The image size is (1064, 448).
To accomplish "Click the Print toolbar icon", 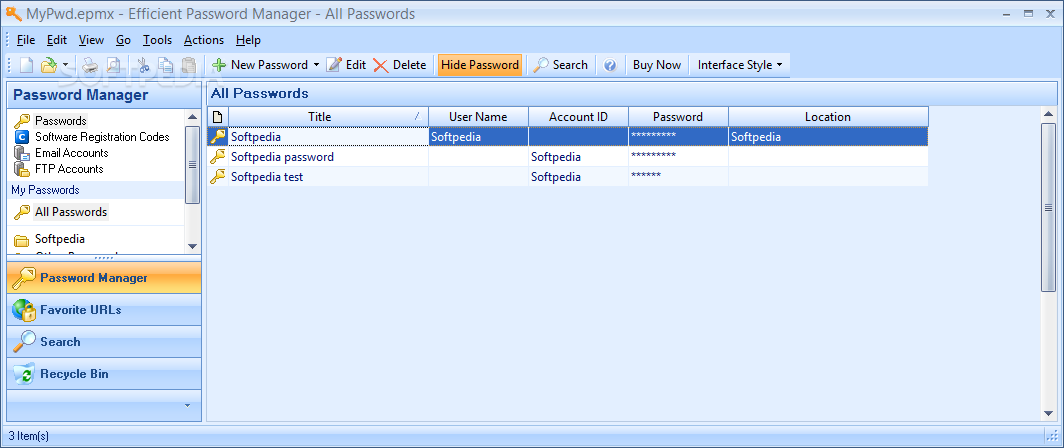I will click(90, 65).
